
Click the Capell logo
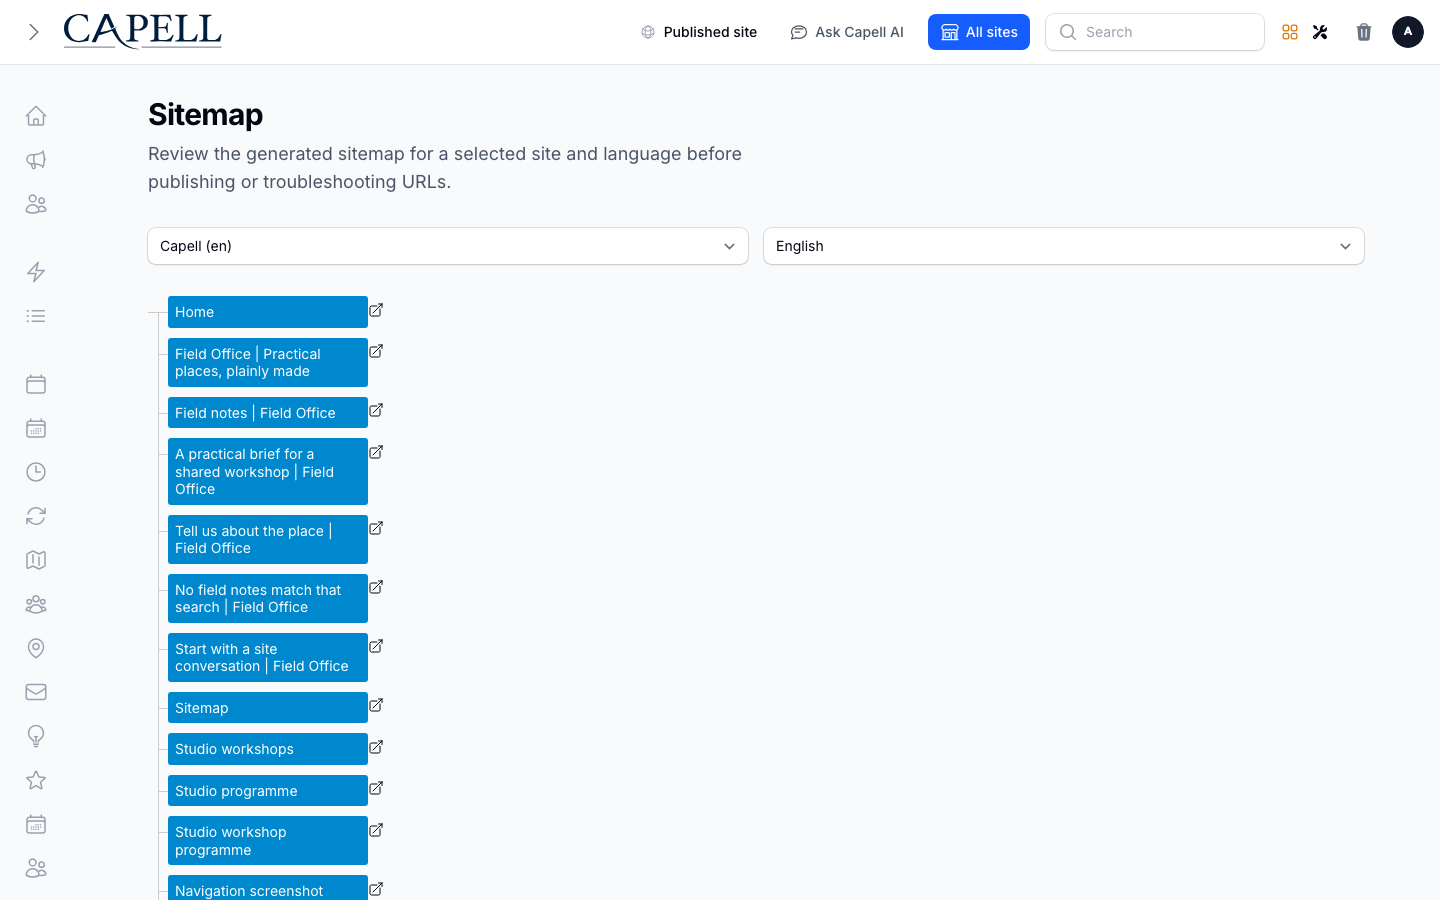pyautogui.click(x=142, y=31)
